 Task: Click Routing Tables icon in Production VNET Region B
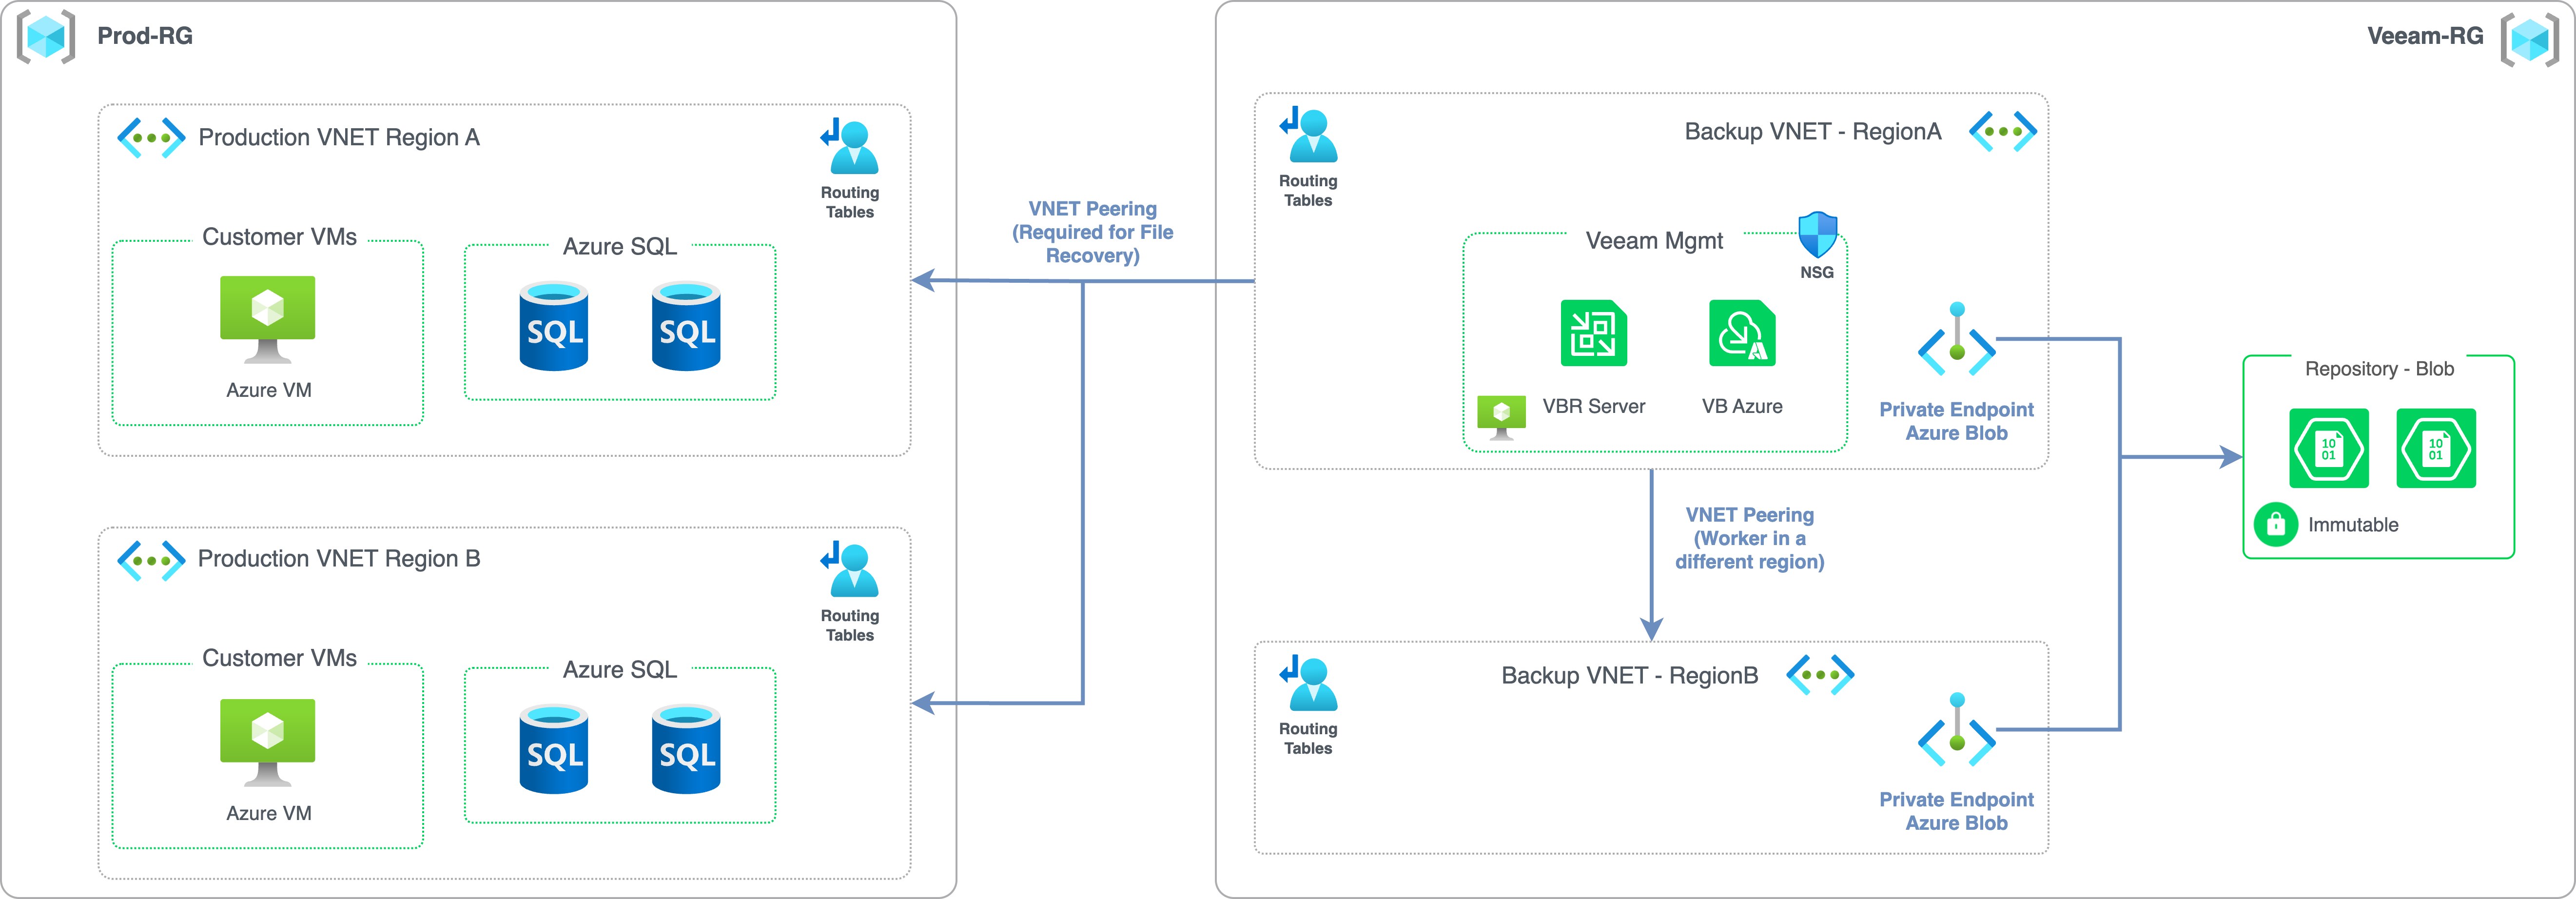(850, 569)
